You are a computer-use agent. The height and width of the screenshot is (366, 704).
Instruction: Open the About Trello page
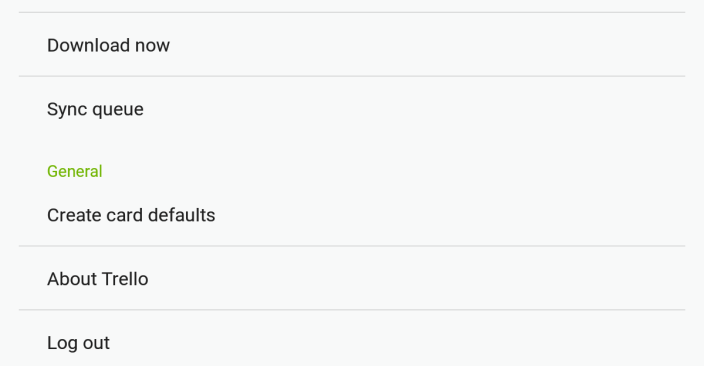coord(352,278)
